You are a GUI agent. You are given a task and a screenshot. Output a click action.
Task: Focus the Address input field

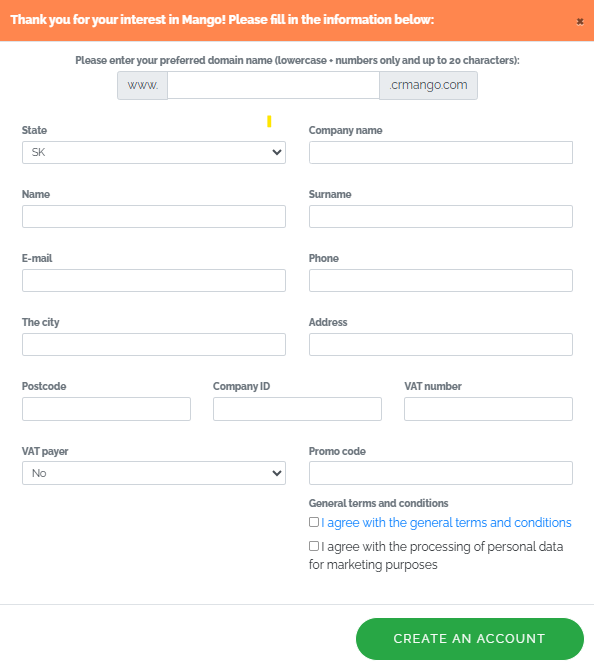coord(441,344)
